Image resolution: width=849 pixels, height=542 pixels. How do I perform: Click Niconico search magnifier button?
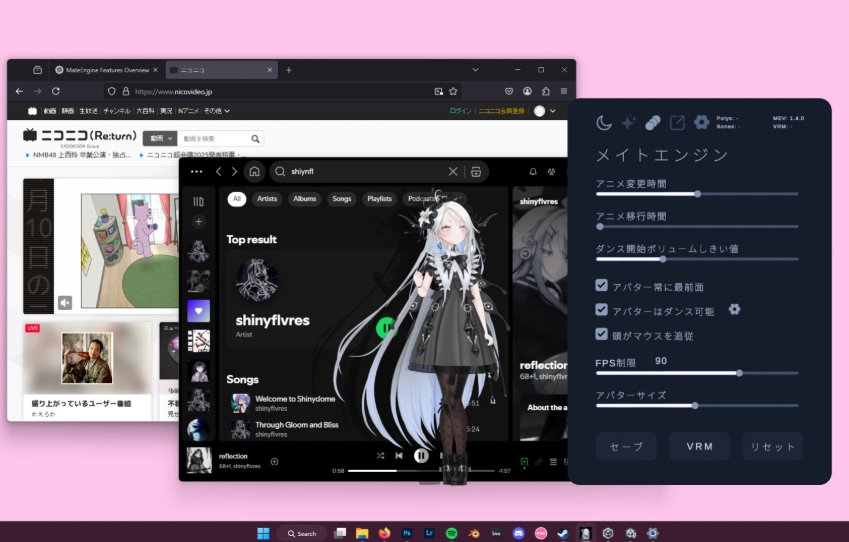click(x=255, y=139)
